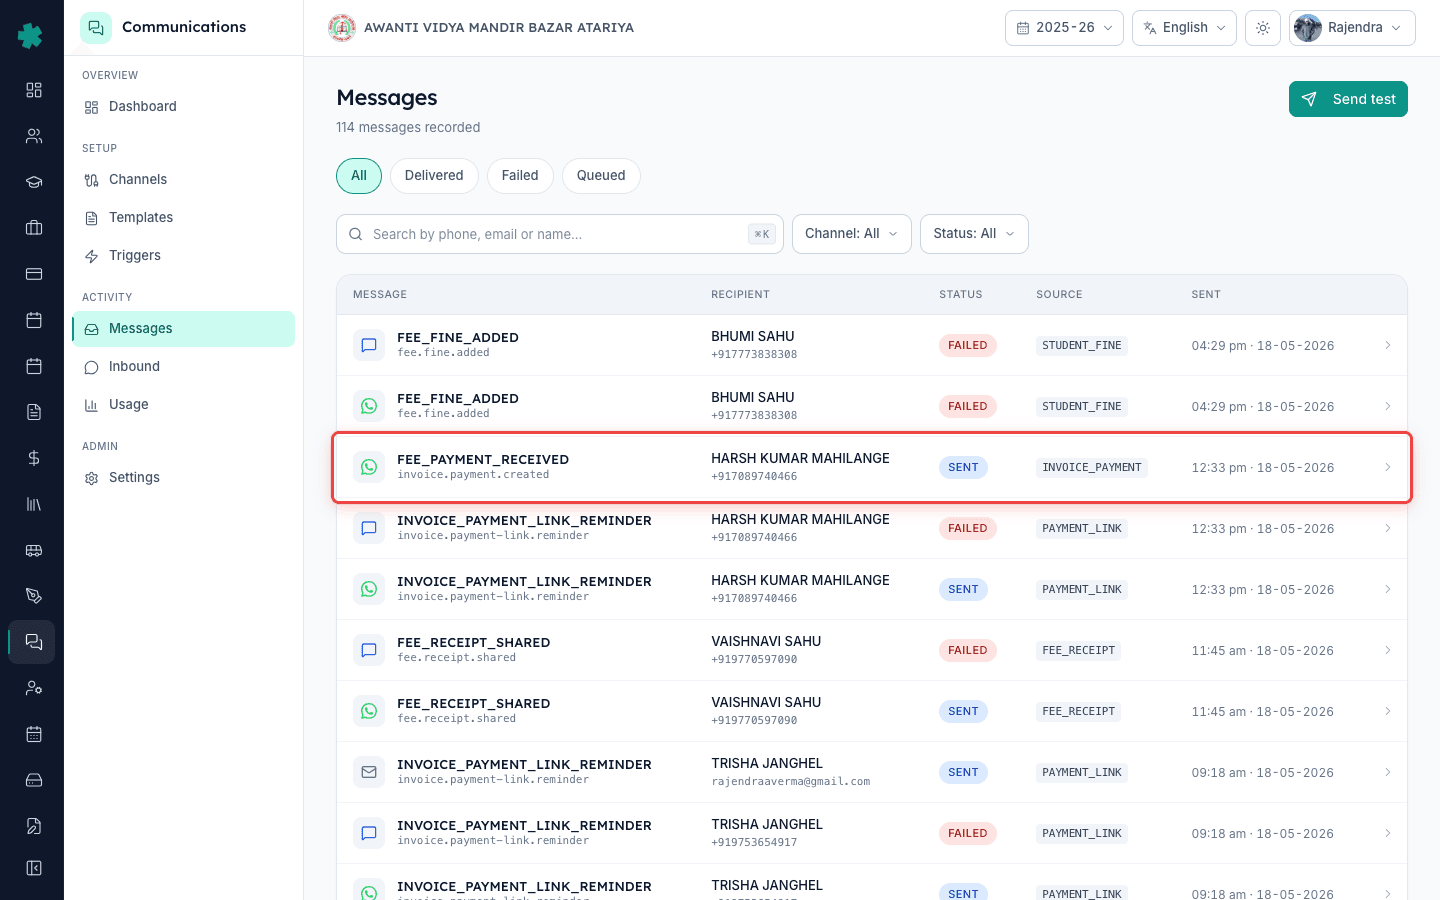Screen dimensions: 1440x900
Task: Open Templates in the sidebar
Action: [x=183, y=218]
